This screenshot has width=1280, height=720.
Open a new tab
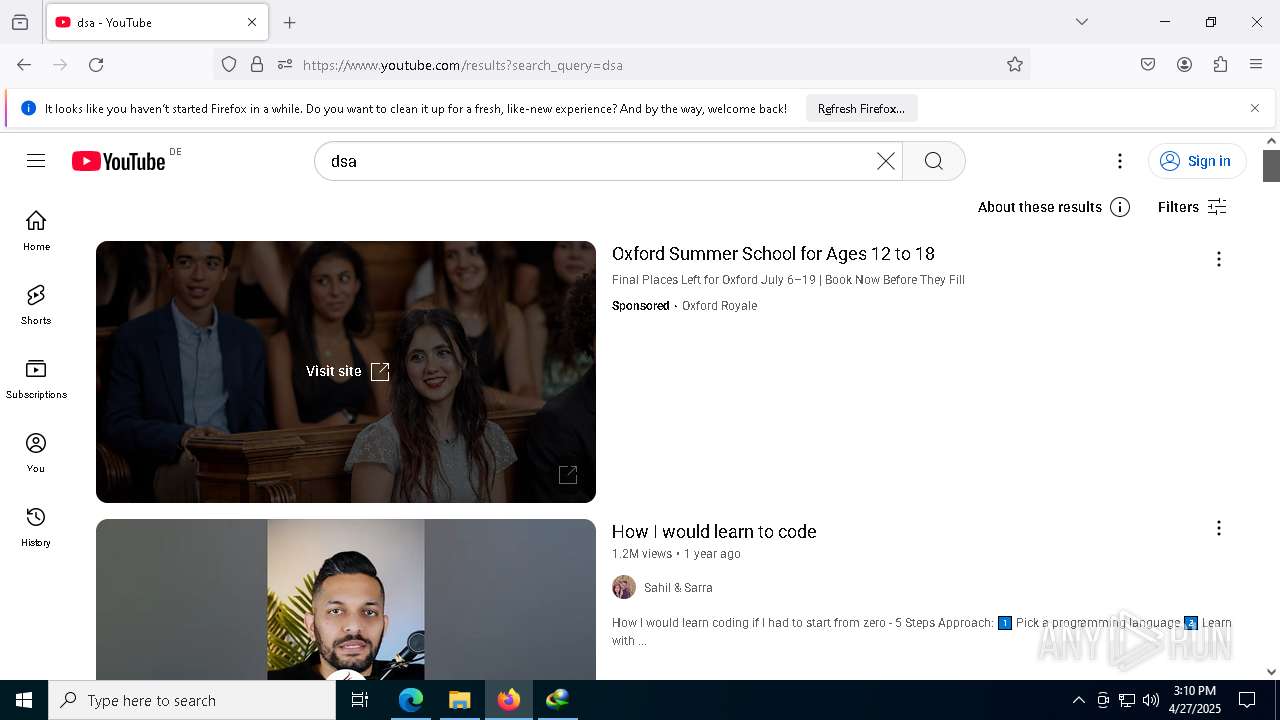[x=290, y=22]
